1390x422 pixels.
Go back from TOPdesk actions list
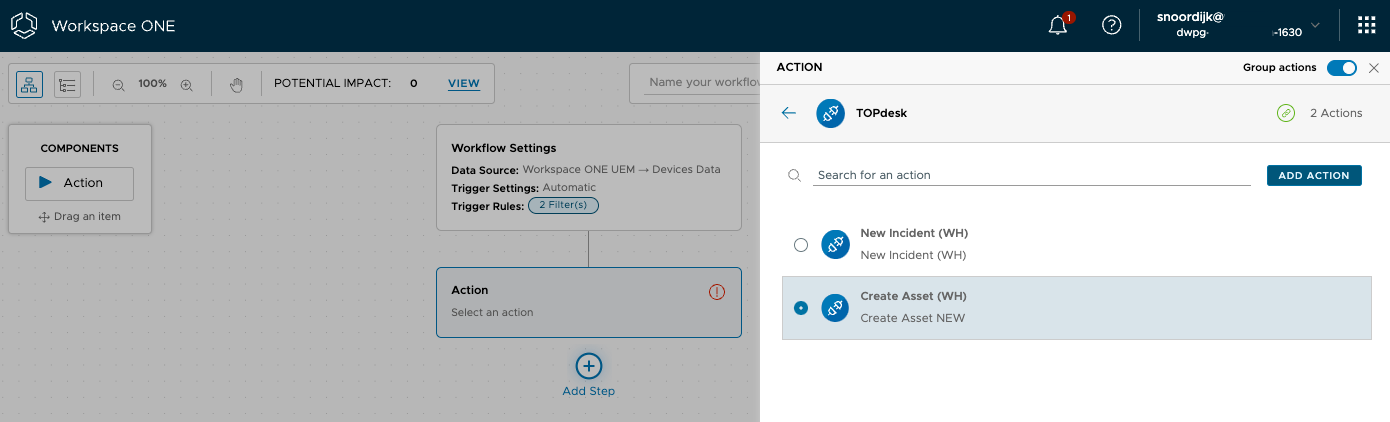pyautogui.click(x=789, y=113)
